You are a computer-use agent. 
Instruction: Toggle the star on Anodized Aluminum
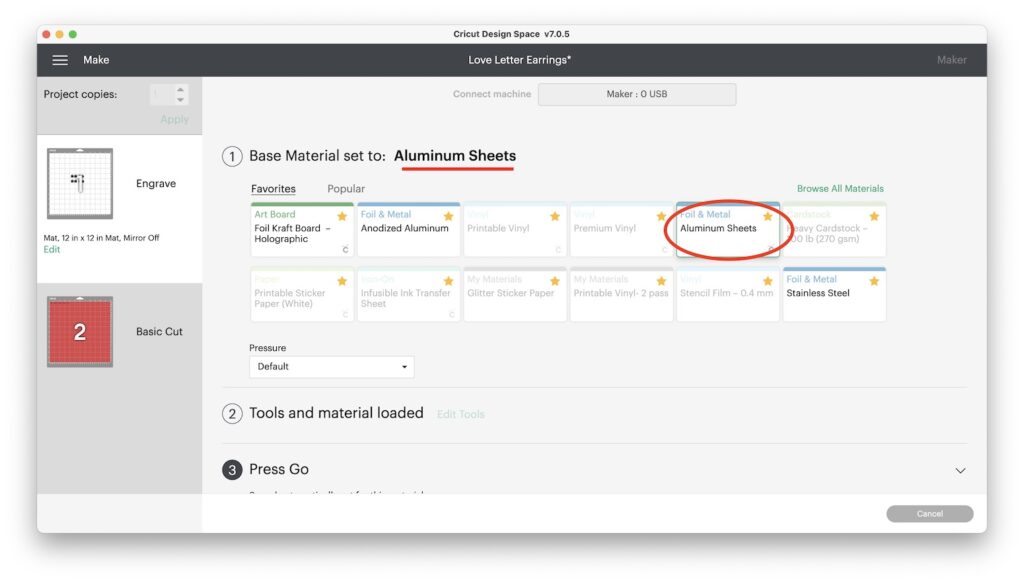449,216
